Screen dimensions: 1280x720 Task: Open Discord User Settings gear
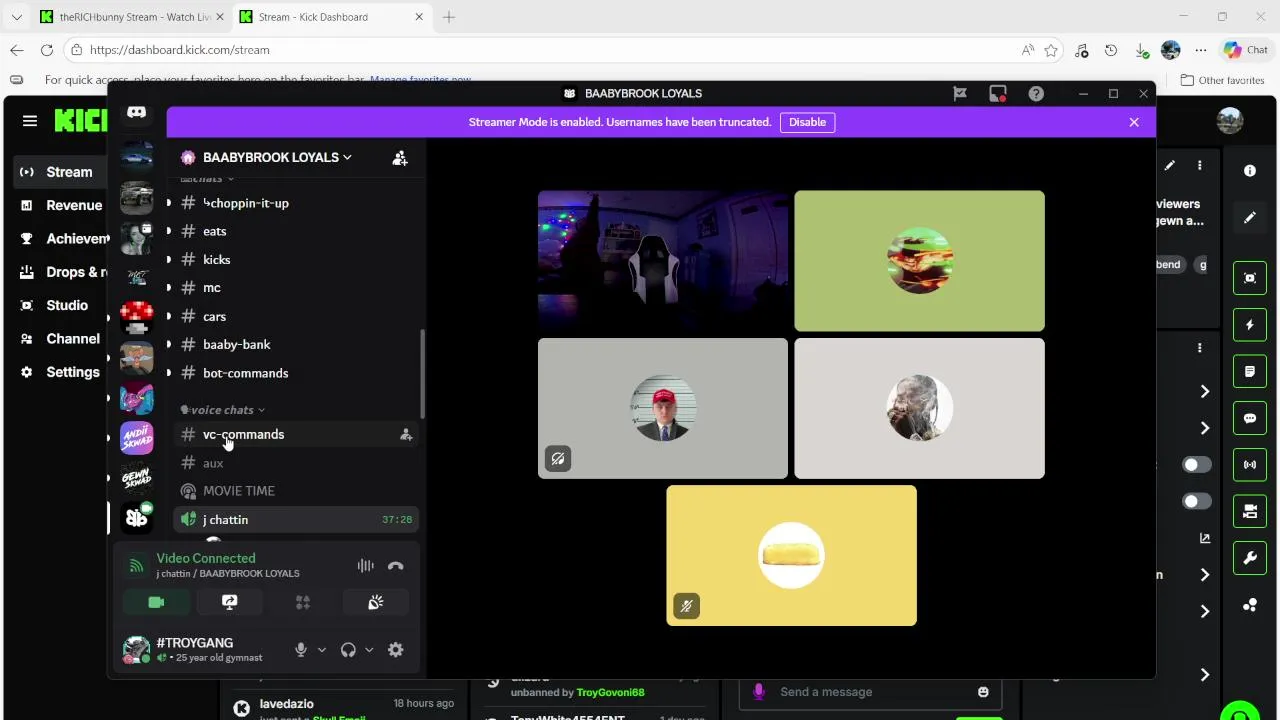click(396, 650)
